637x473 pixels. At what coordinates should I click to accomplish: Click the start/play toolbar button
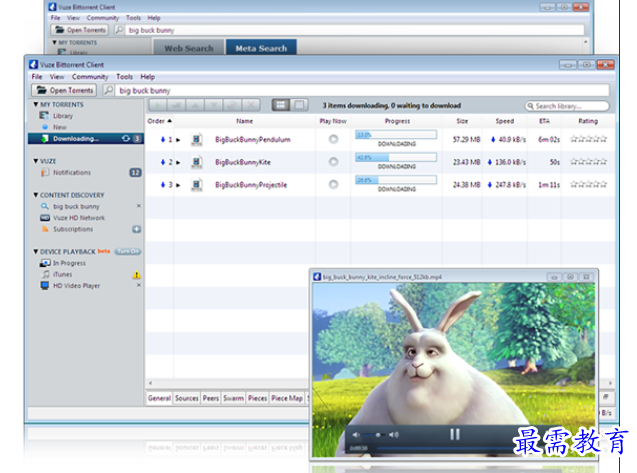pyautogui.click(x=158, y=106)
